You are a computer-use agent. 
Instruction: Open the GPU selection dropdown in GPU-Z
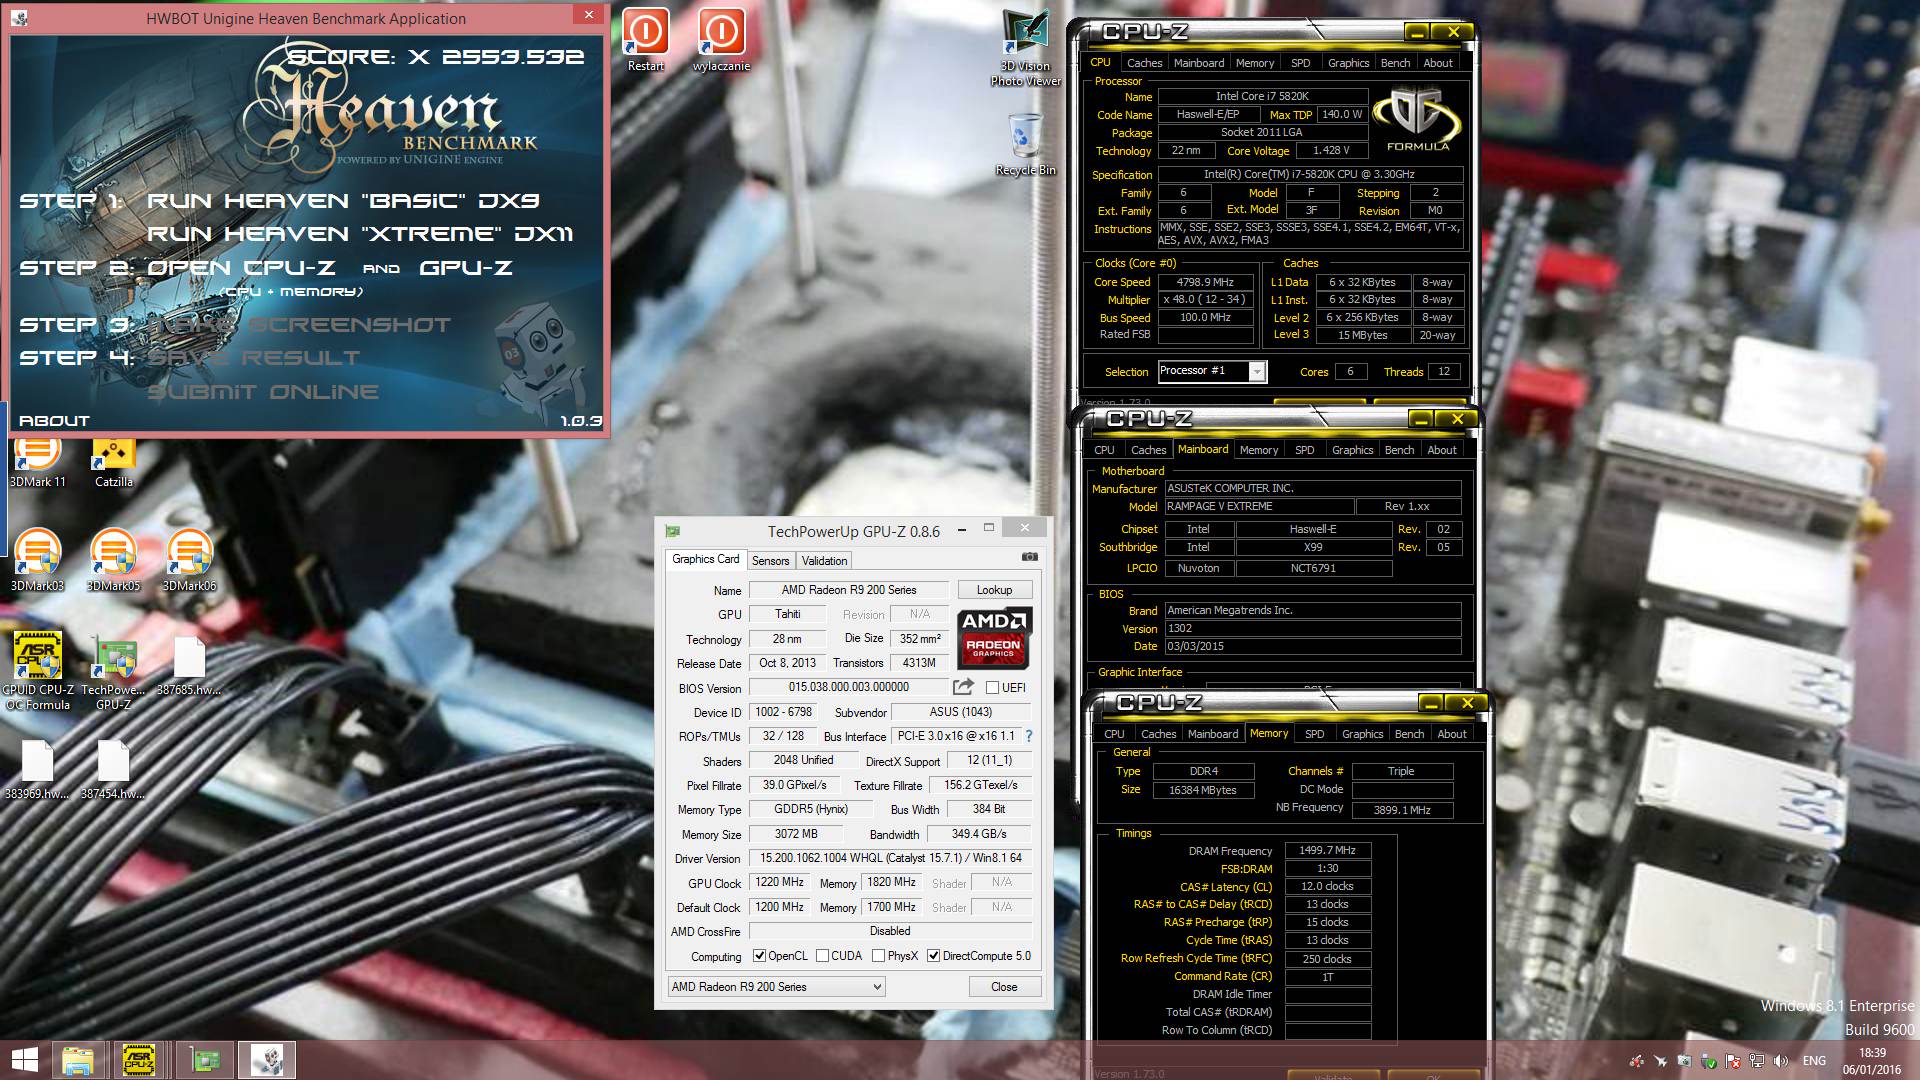pyautogui.click(x=777, y=987)
